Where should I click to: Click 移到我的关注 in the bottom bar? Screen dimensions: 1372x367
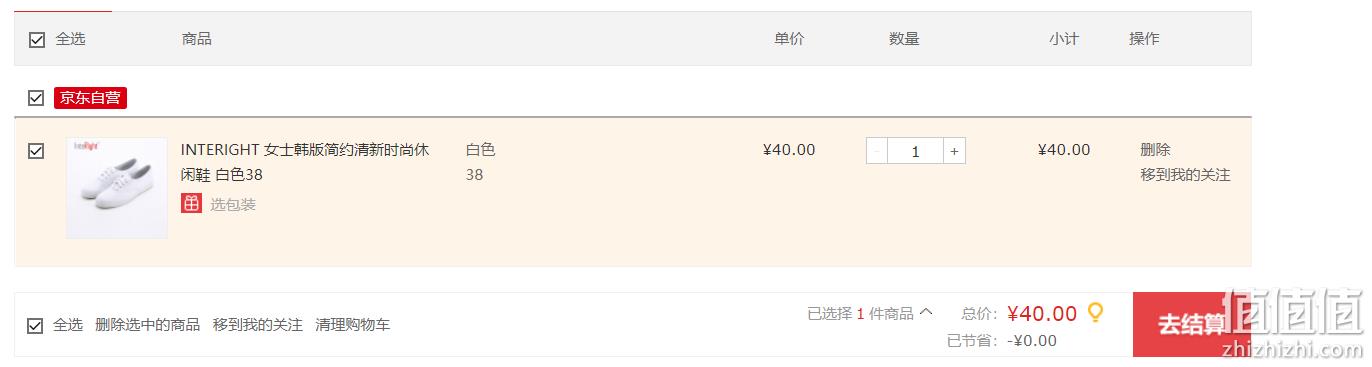point(257,325)
